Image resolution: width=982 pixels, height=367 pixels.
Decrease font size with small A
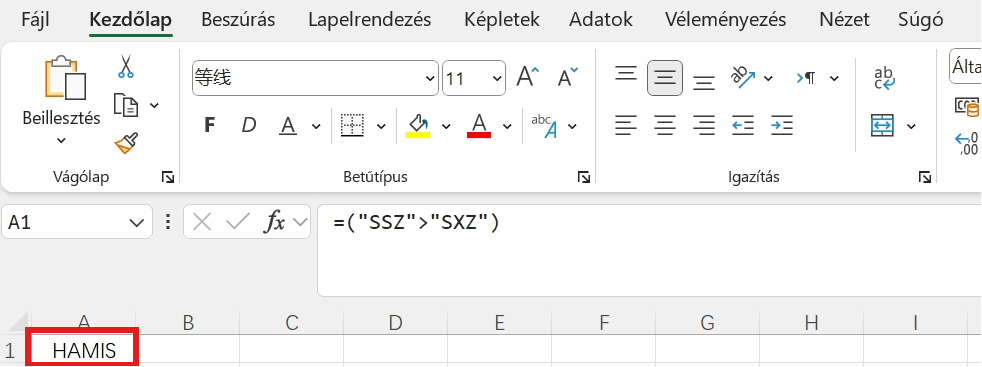[567, 78]
